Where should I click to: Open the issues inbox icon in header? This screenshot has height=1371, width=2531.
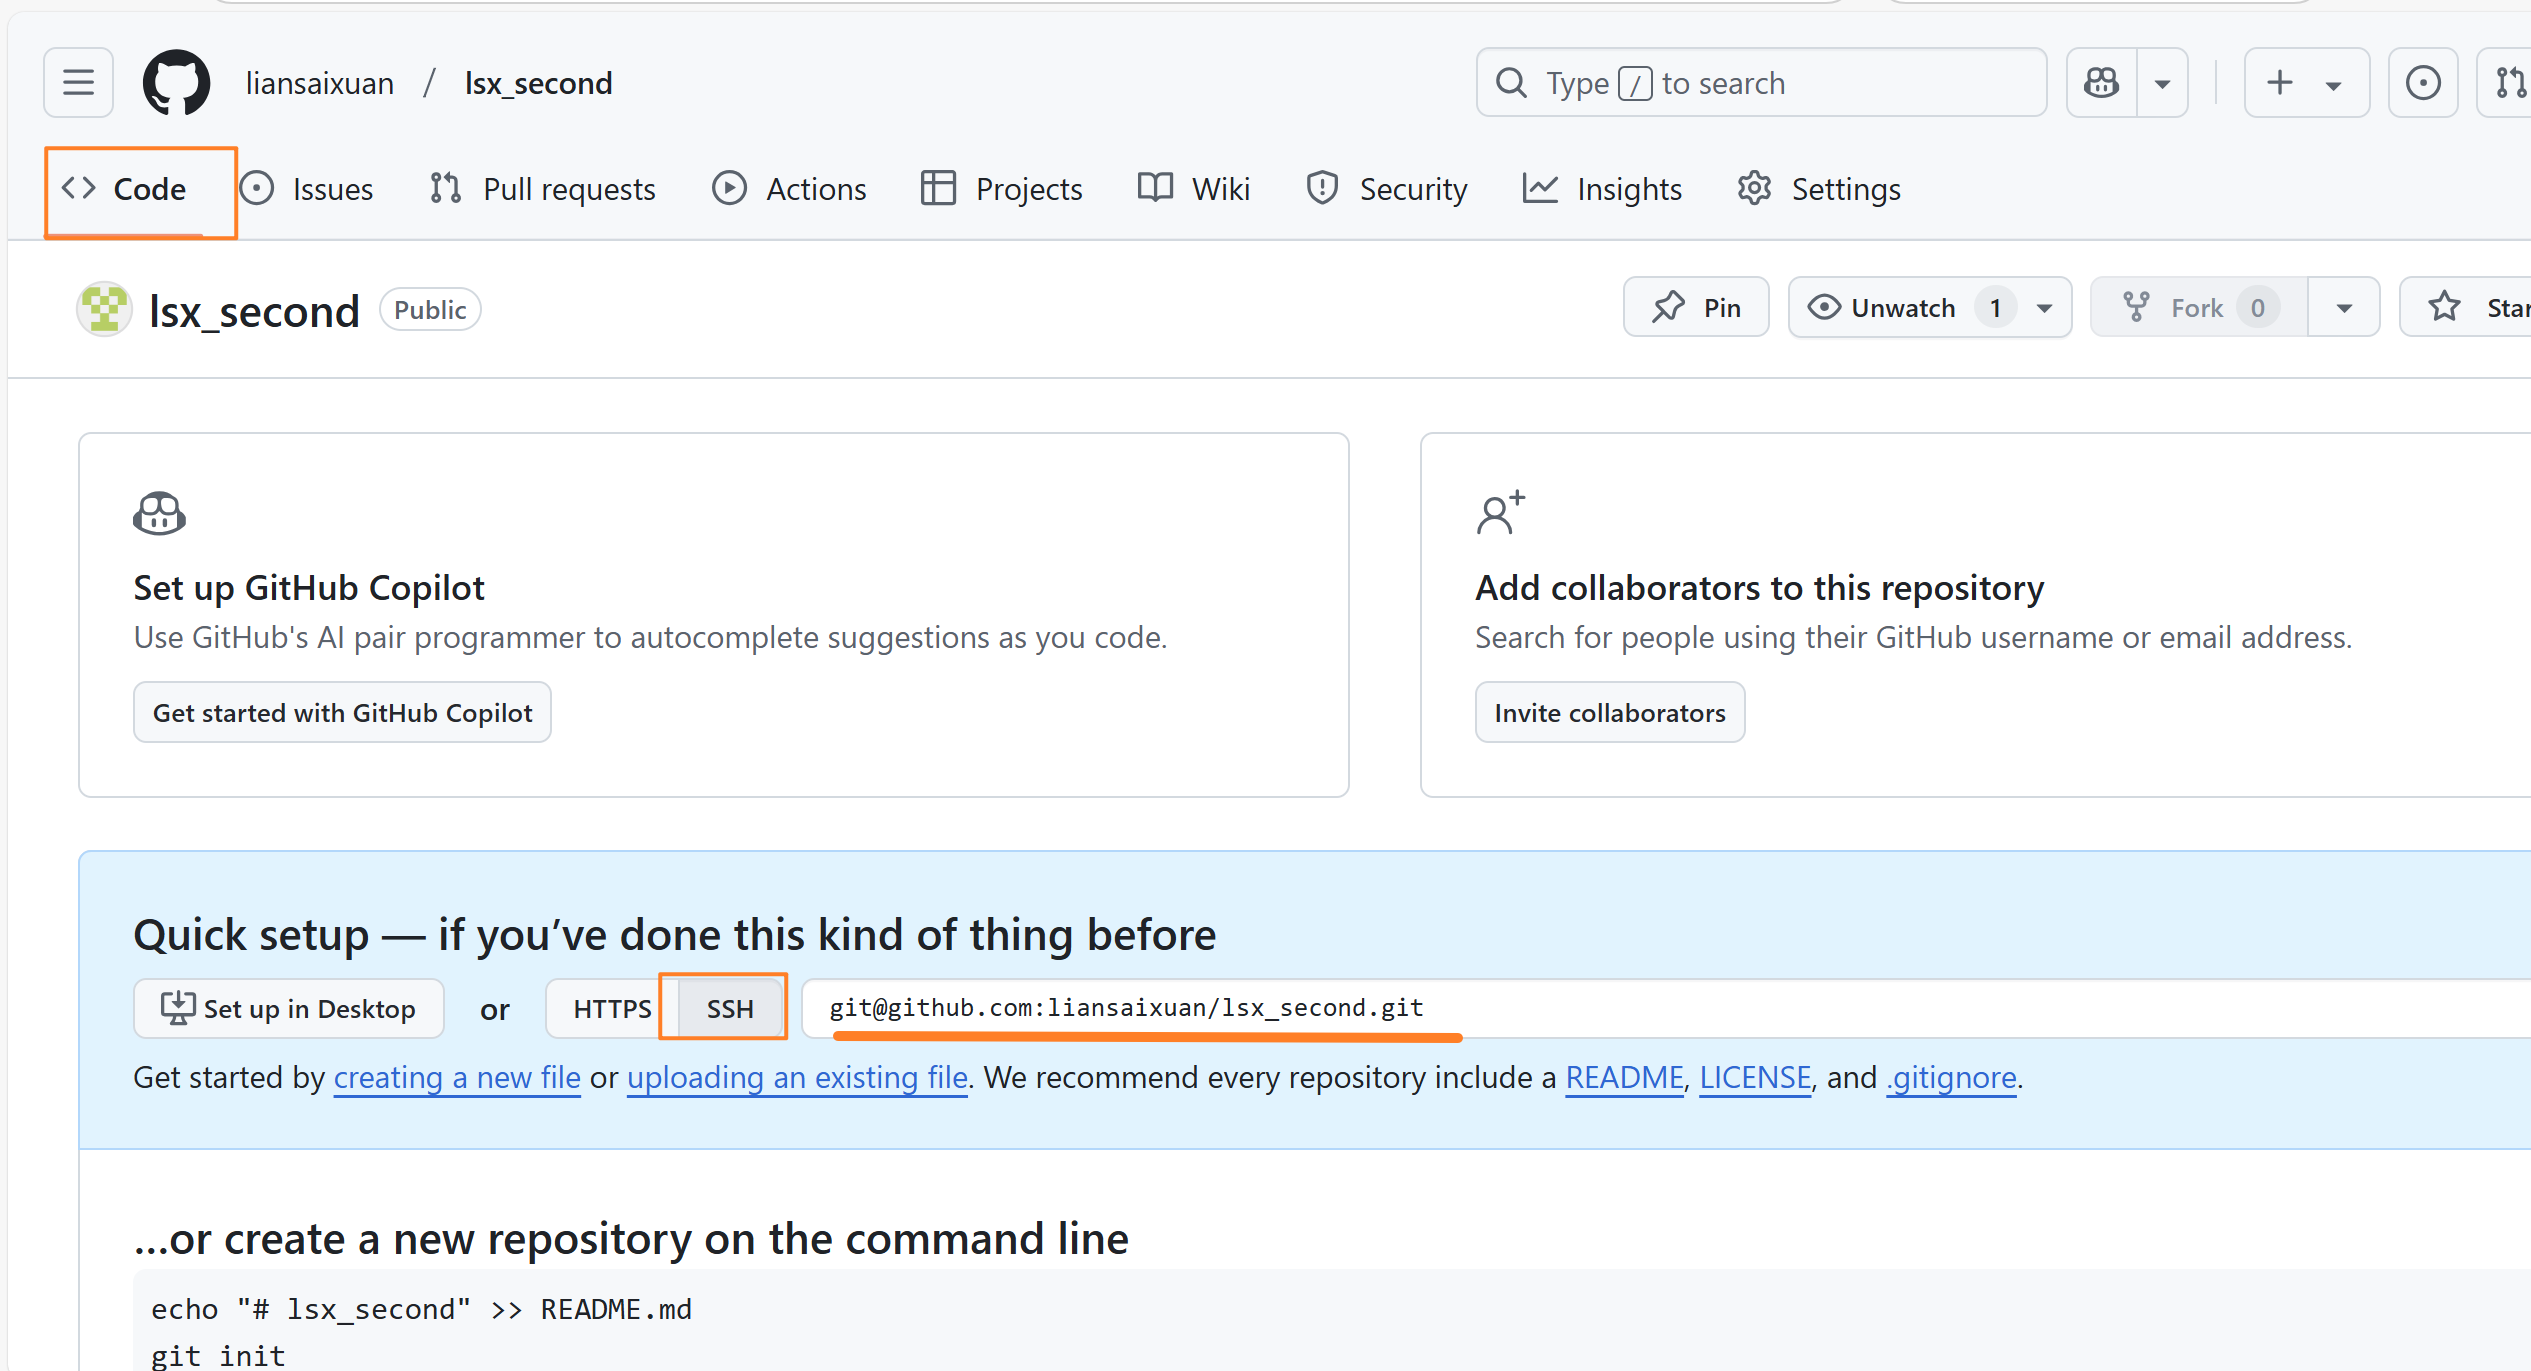(x=2422, y=82)
